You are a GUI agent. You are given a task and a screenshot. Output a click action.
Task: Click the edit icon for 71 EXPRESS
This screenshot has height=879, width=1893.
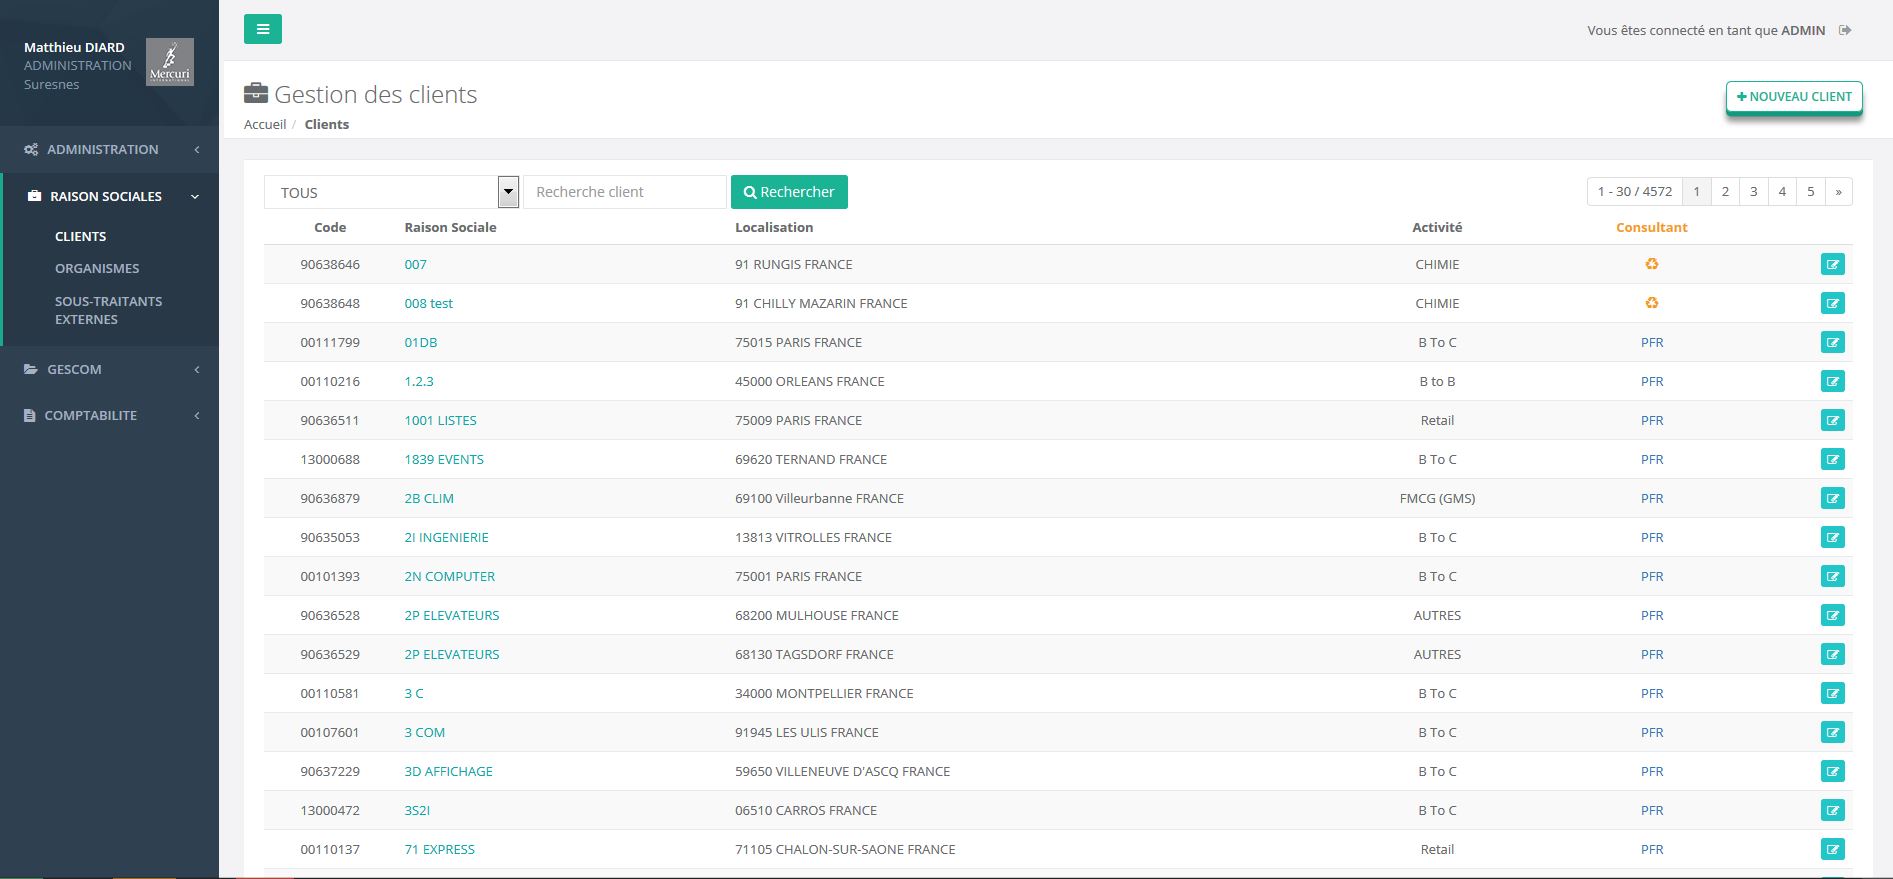[x=1832, y=850]
